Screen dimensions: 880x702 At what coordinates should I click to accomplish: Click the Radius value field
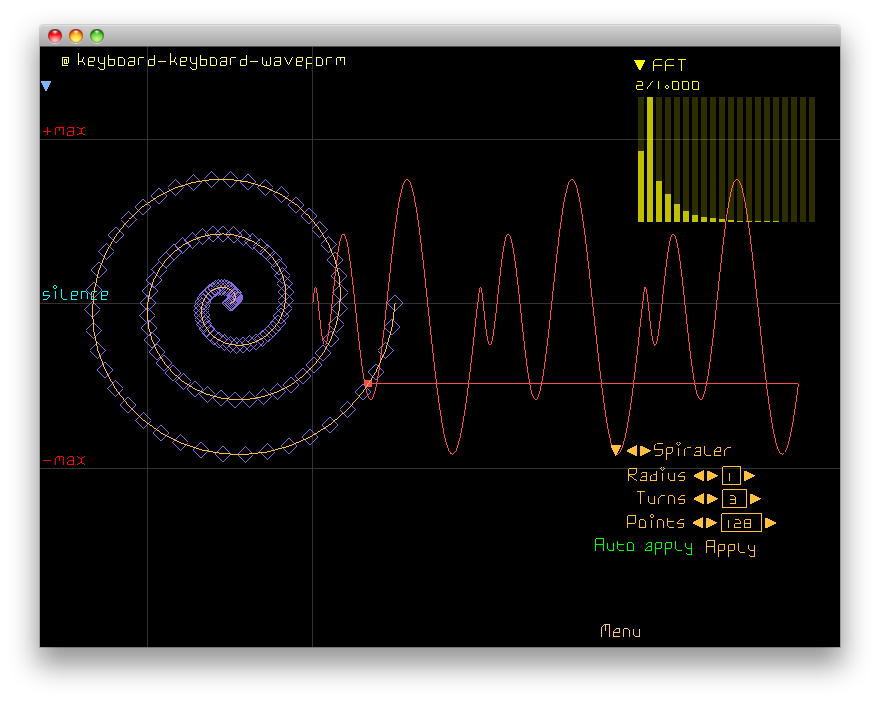731,476
